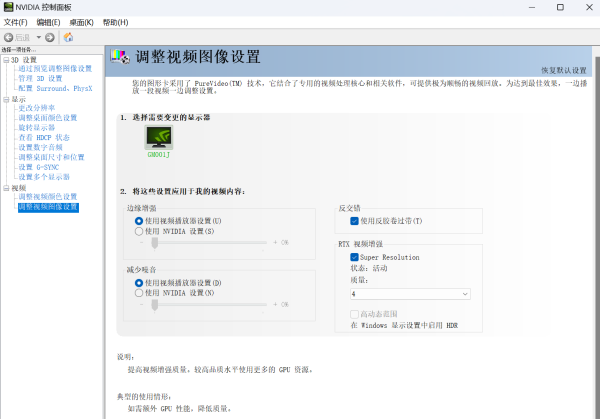600x419 pixels.
Task: Open the 编辑(E) menu
Action: (x=48, y=23)
